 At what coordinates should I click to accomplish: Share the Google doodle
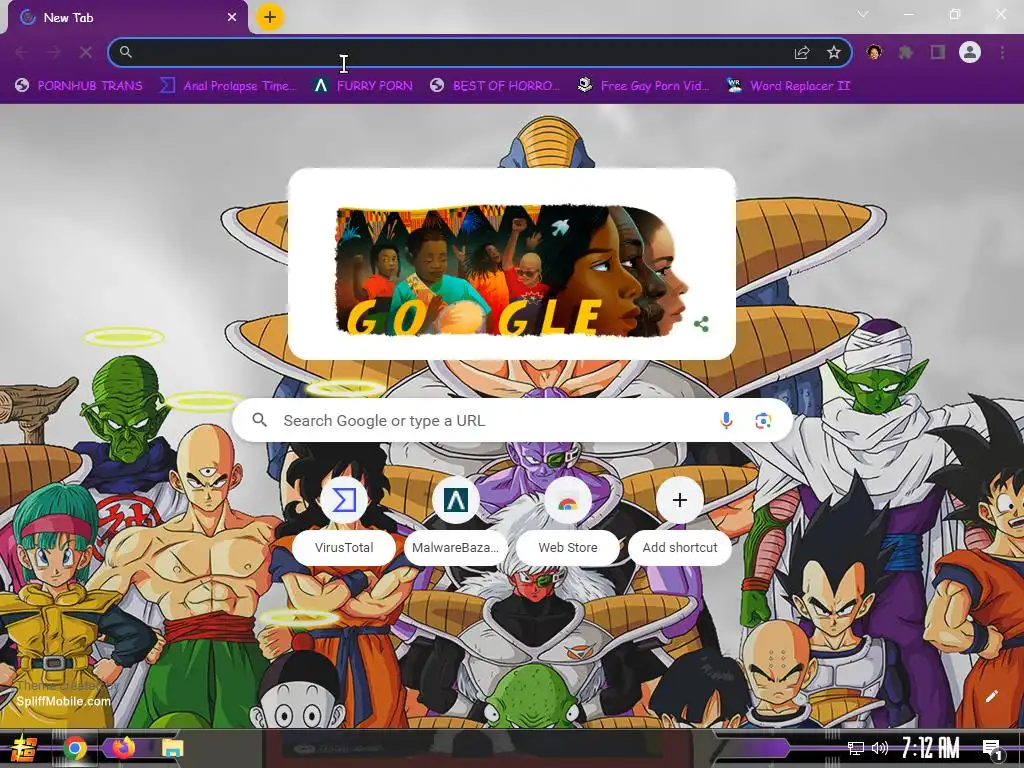701,324
